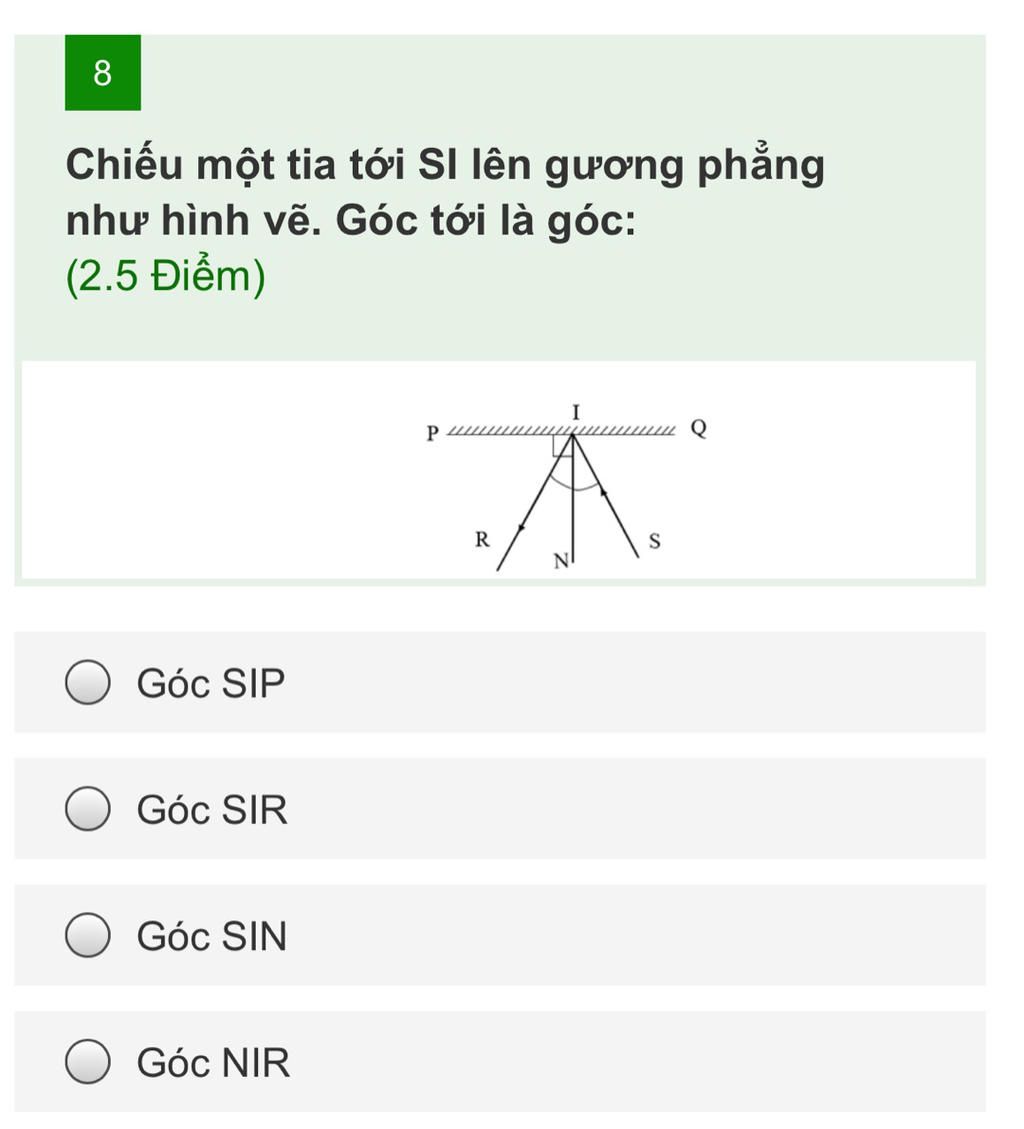Click the right-angle square marker at point I
This screenshot has height=1129, width=1024.
click(x=562, y=446)
